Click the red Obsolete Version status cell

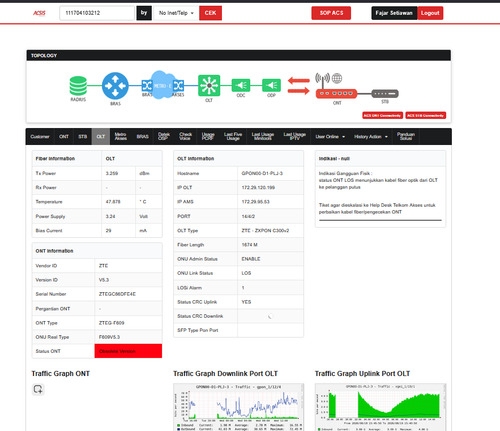coord(128,351)
